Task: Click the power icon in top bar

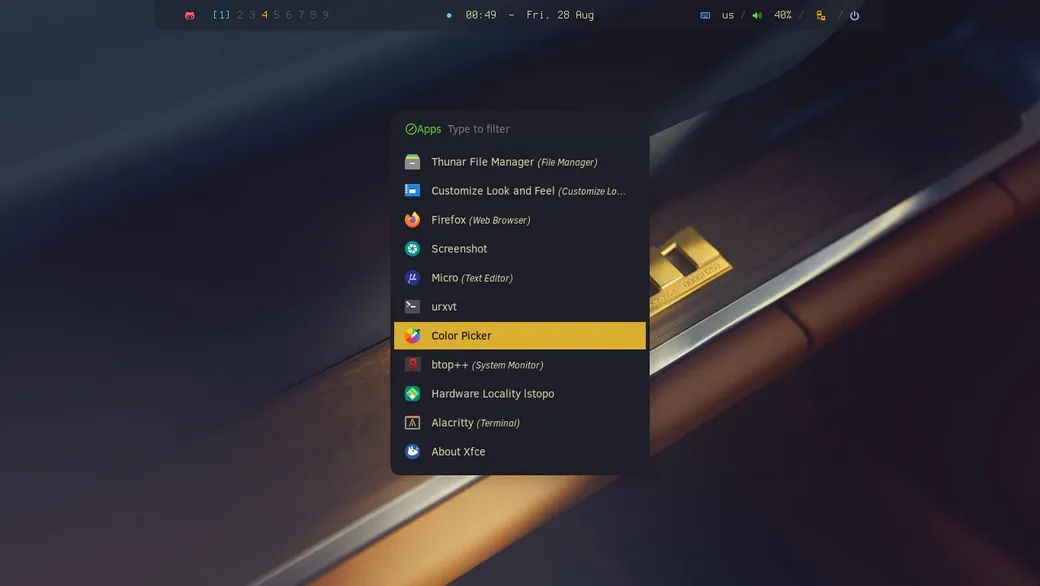Action: (x=854, y=15)
